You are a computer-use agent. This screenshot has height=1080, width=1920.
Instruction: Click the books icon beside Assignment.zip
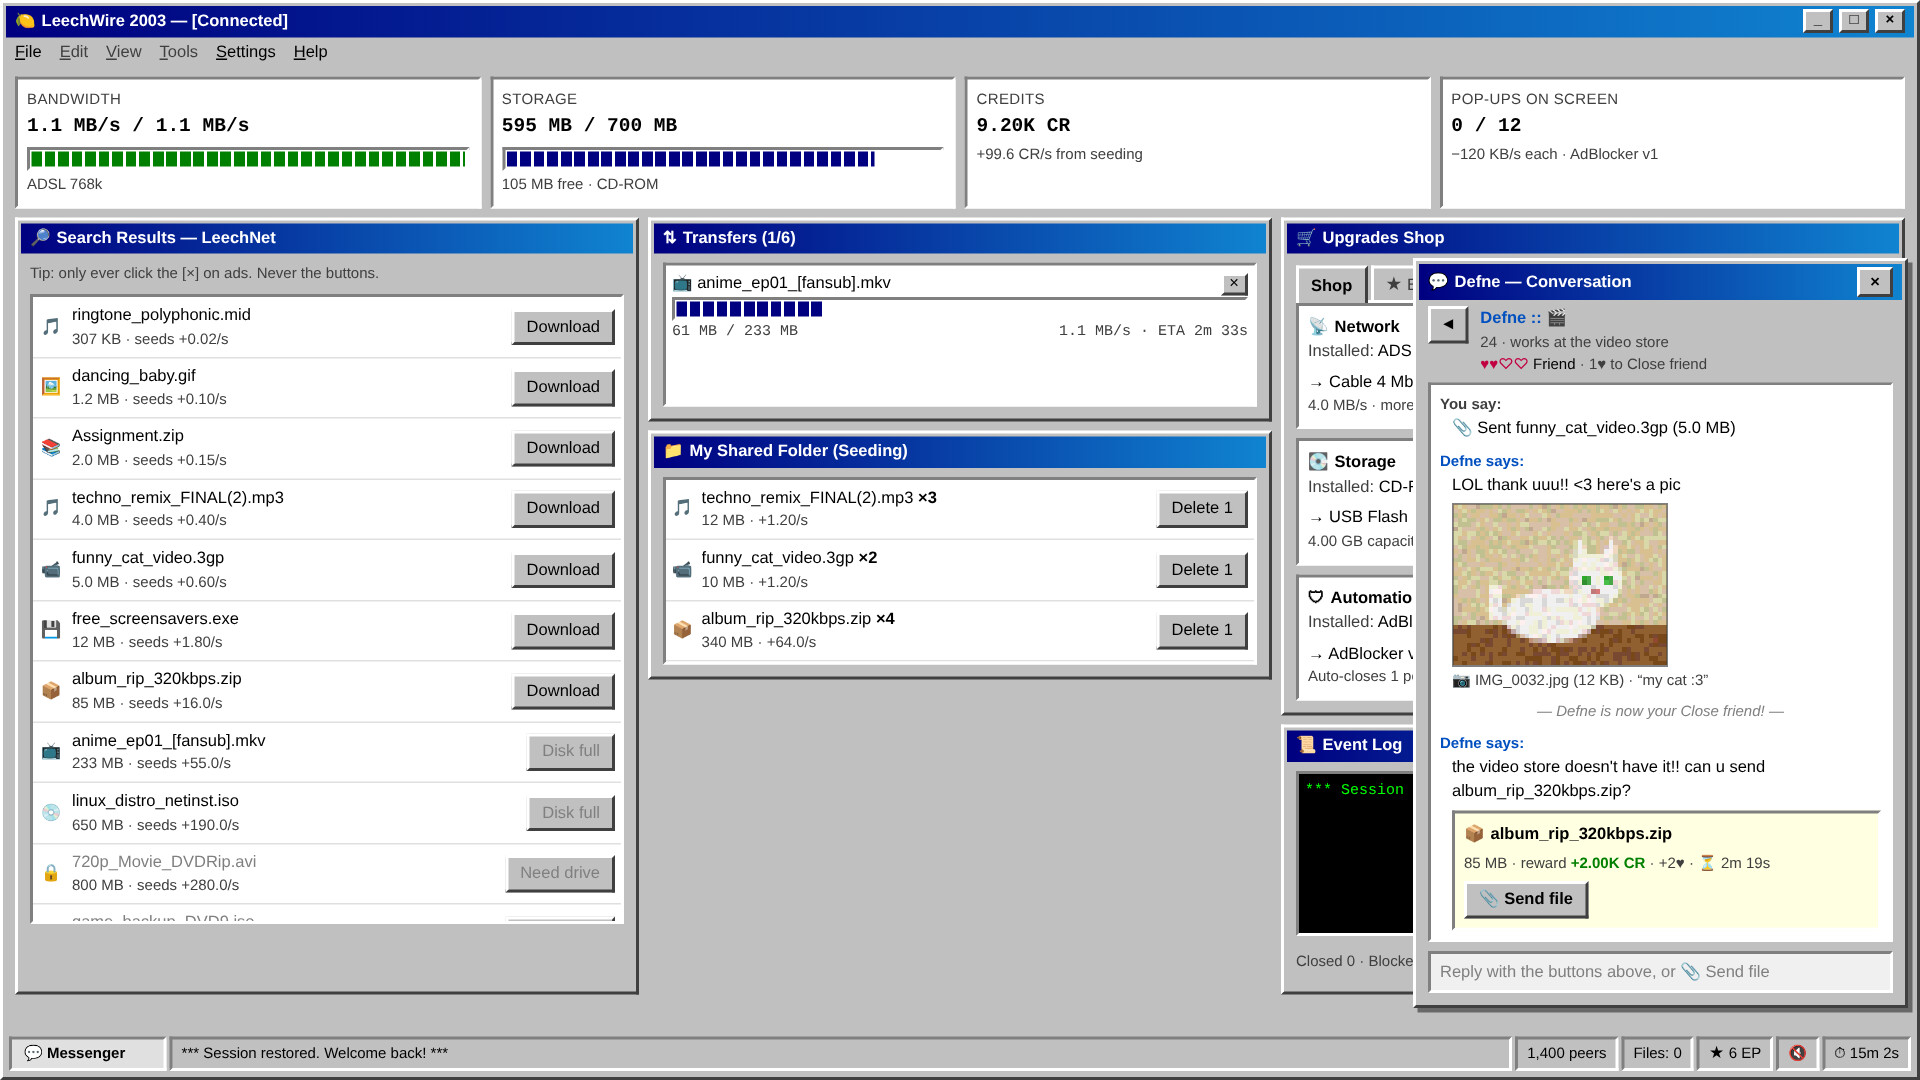coord(51,448)
